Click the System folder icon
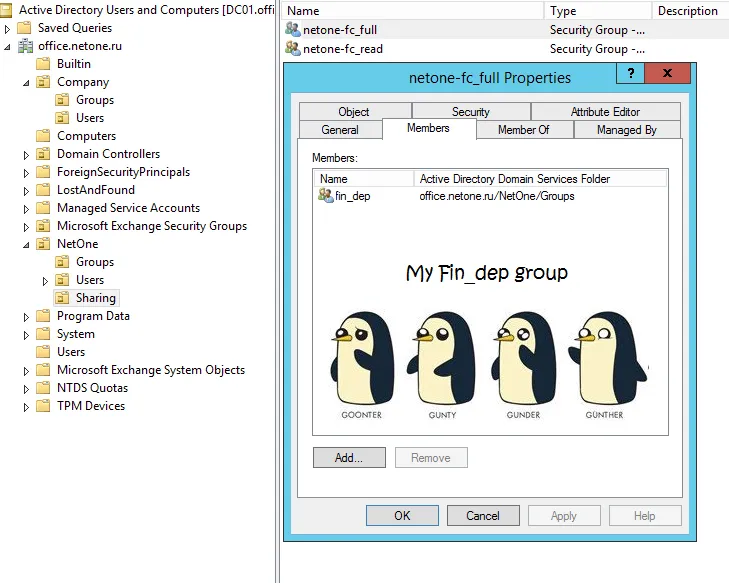Image resolution: width=729 pixels, height=583 pixels. 43,334
